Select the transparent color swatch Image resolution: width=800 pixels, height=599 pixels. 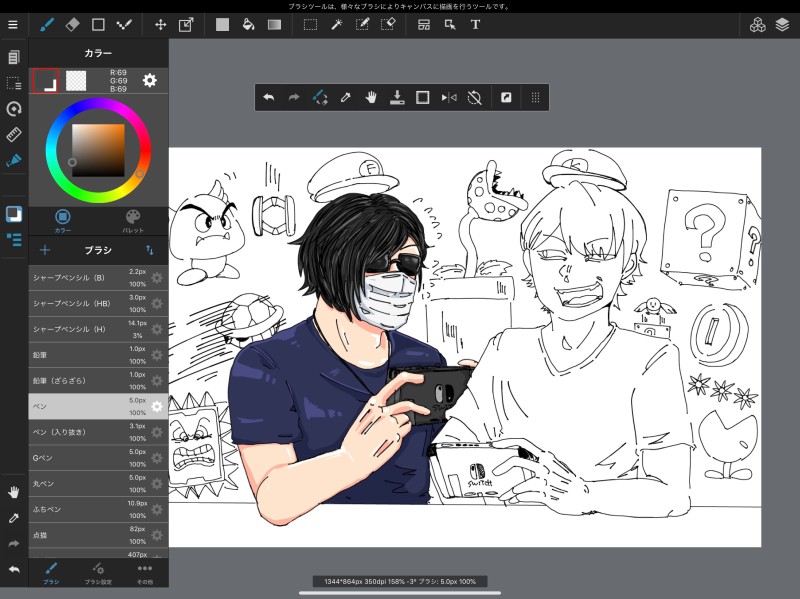(x=76, y=81)
